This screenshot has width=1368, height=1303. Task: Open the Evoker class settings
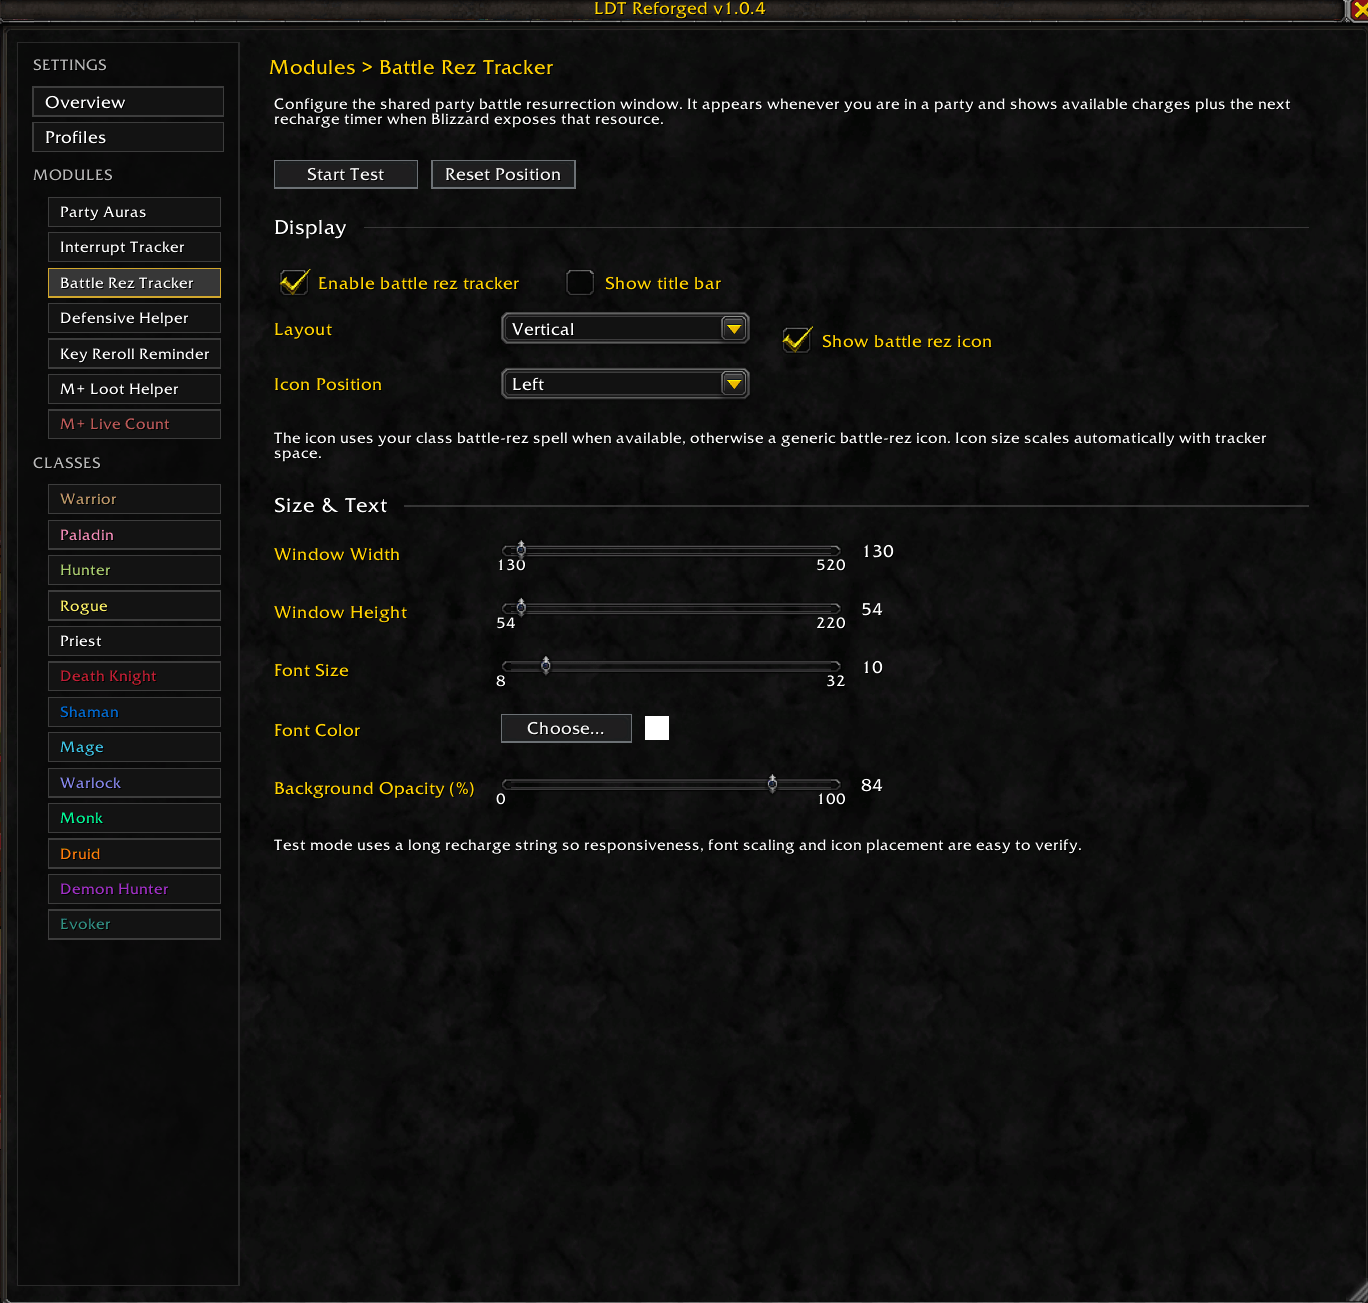click(134, 924)
